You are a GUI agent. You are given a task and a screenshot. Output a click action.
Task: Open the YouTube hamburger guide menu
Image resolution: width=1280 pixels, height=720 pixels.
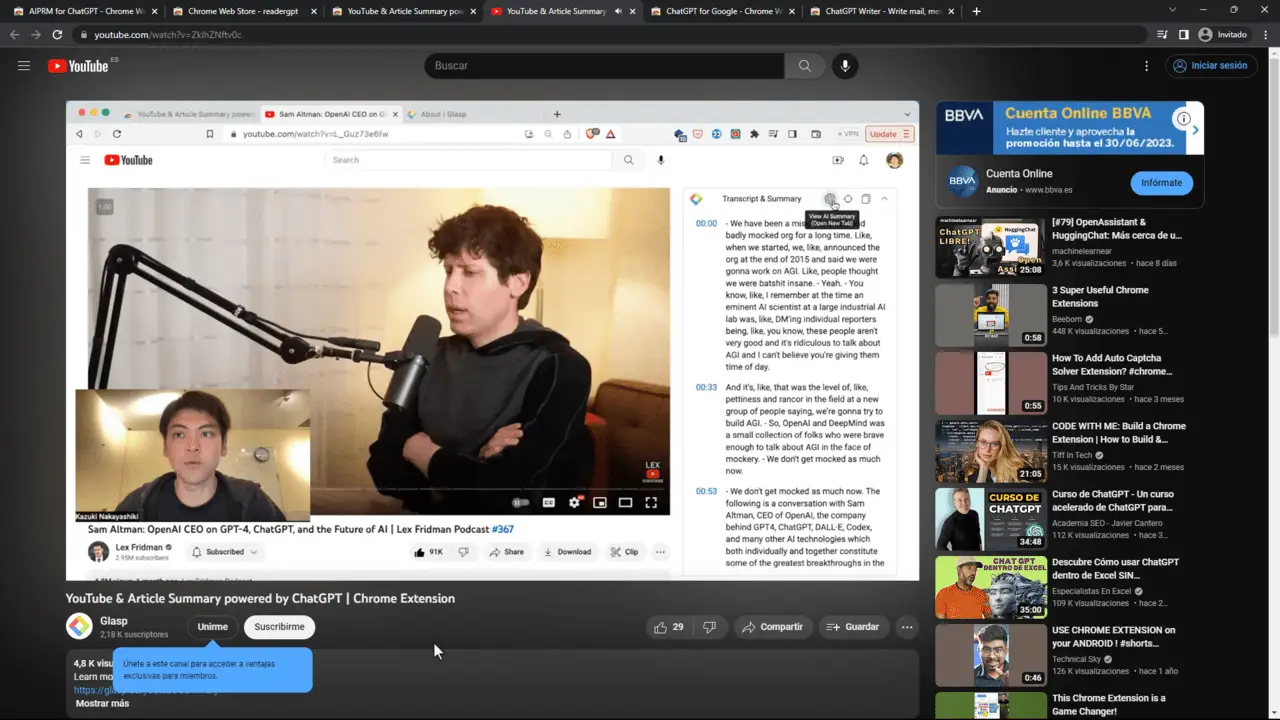tap(24, 66)
